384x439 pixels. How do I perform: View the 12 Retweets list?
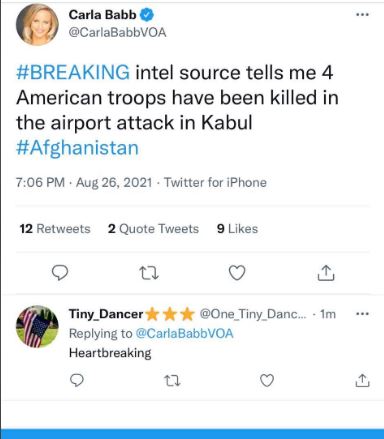pyautogui.click(x=55, y=229)
